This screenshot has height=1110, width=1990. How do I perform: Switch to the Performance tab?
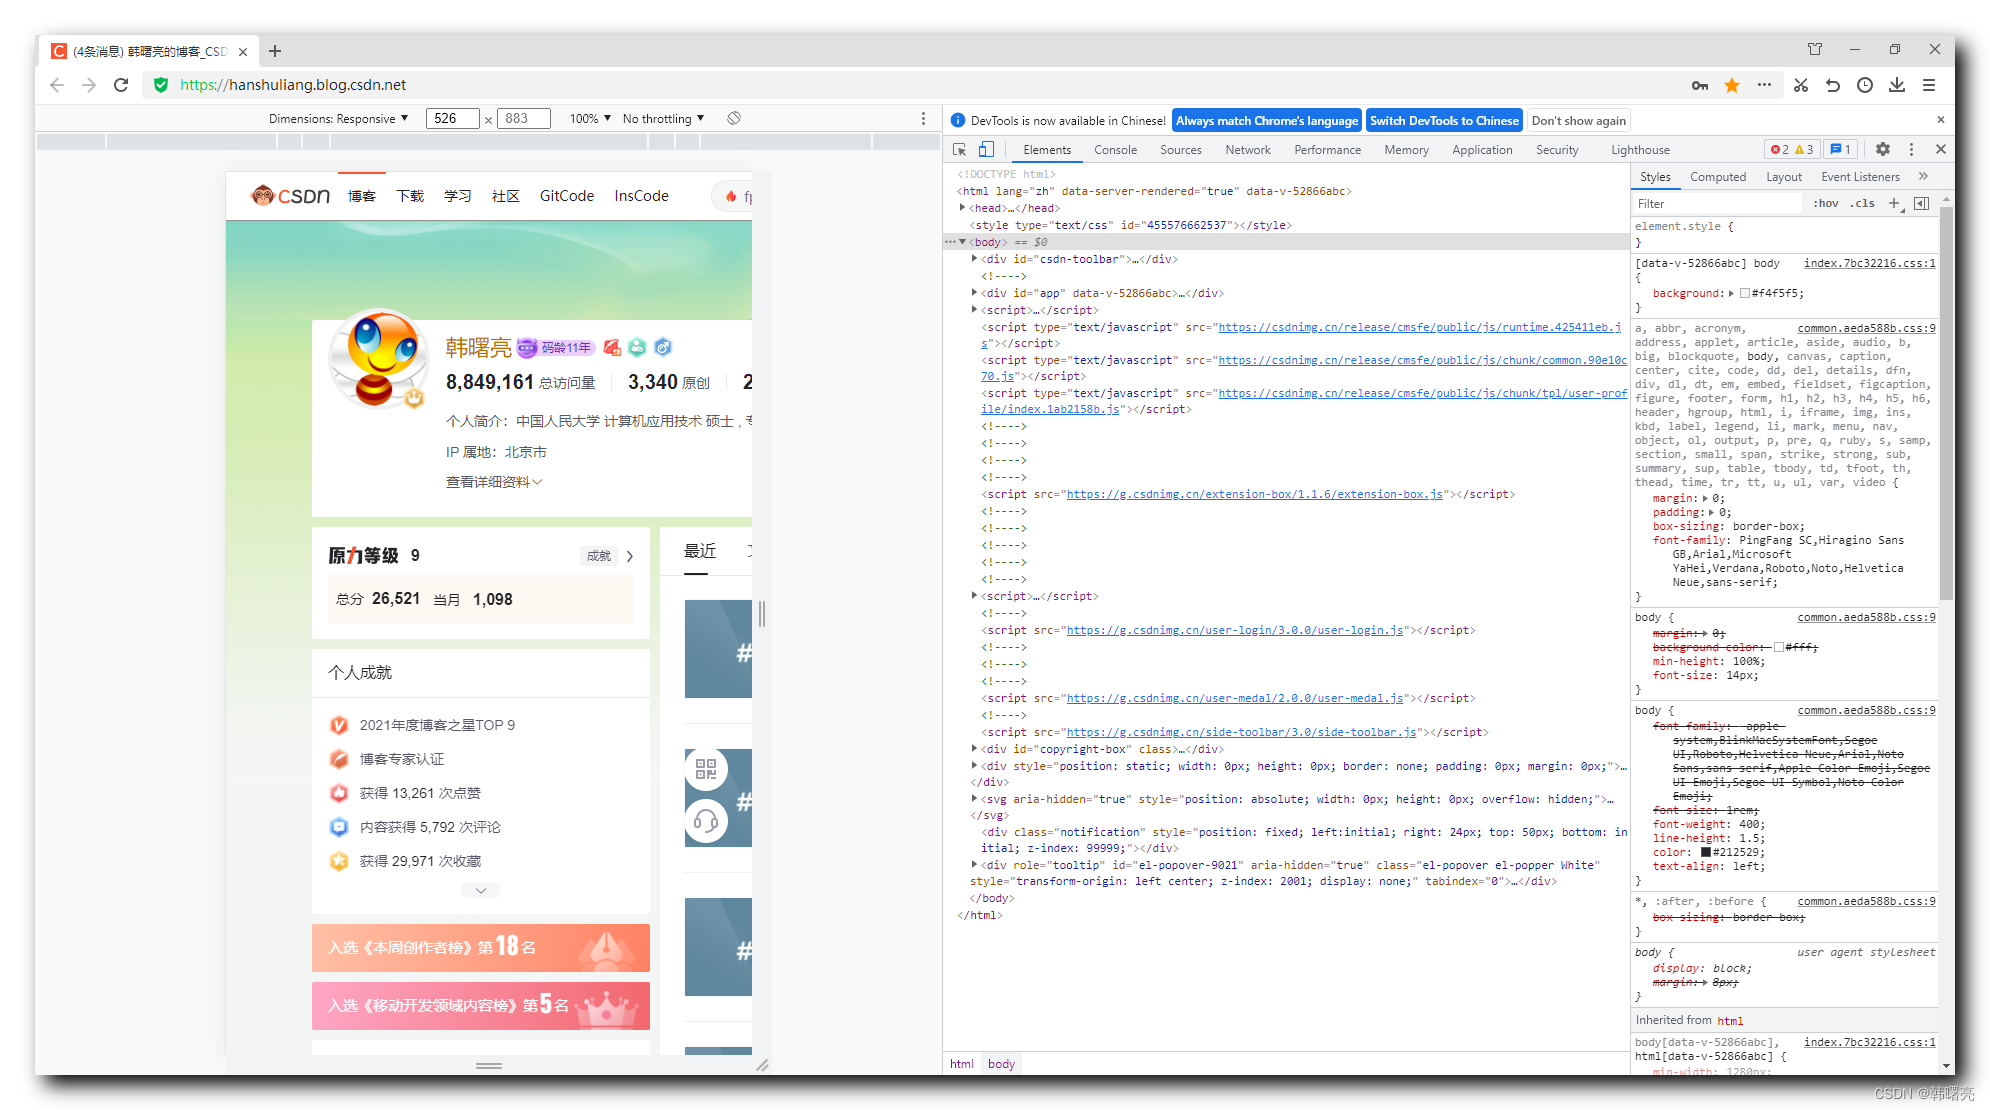(1327, 150)
